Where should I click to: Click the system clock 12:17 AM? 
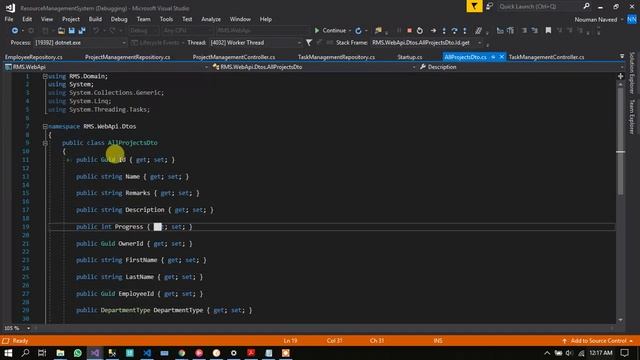[601, 353]
